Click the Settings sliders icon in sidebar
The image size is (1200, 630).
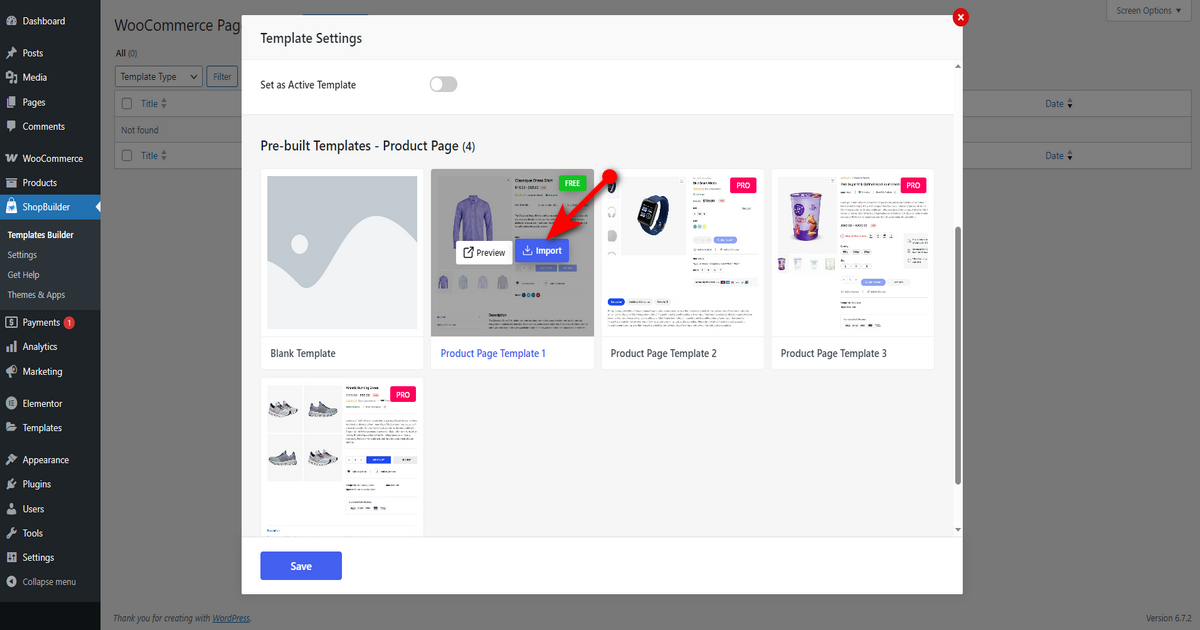coord(11,558)
